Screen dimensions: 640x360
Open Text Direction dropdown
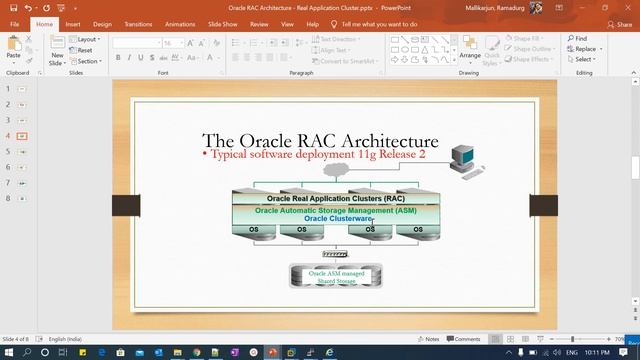pyautogui.click(x=336, y=39)
